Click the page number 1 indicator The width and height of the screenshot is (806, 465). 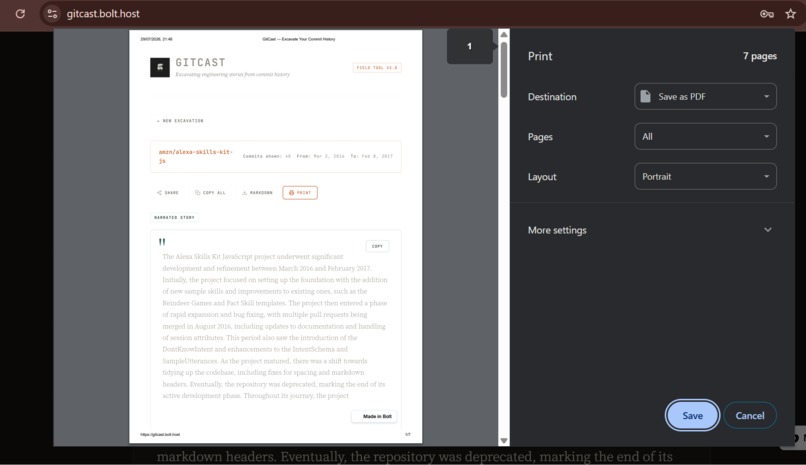[469, 46]
